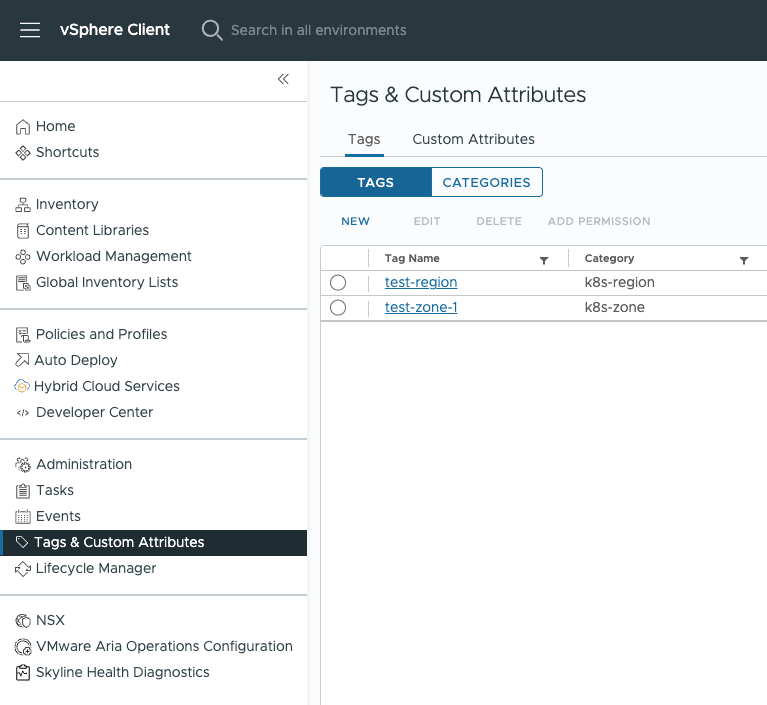Viewport: 767px width, 705px height.
Task: Switch to the Custom Attributes tab
Action: 473,140
